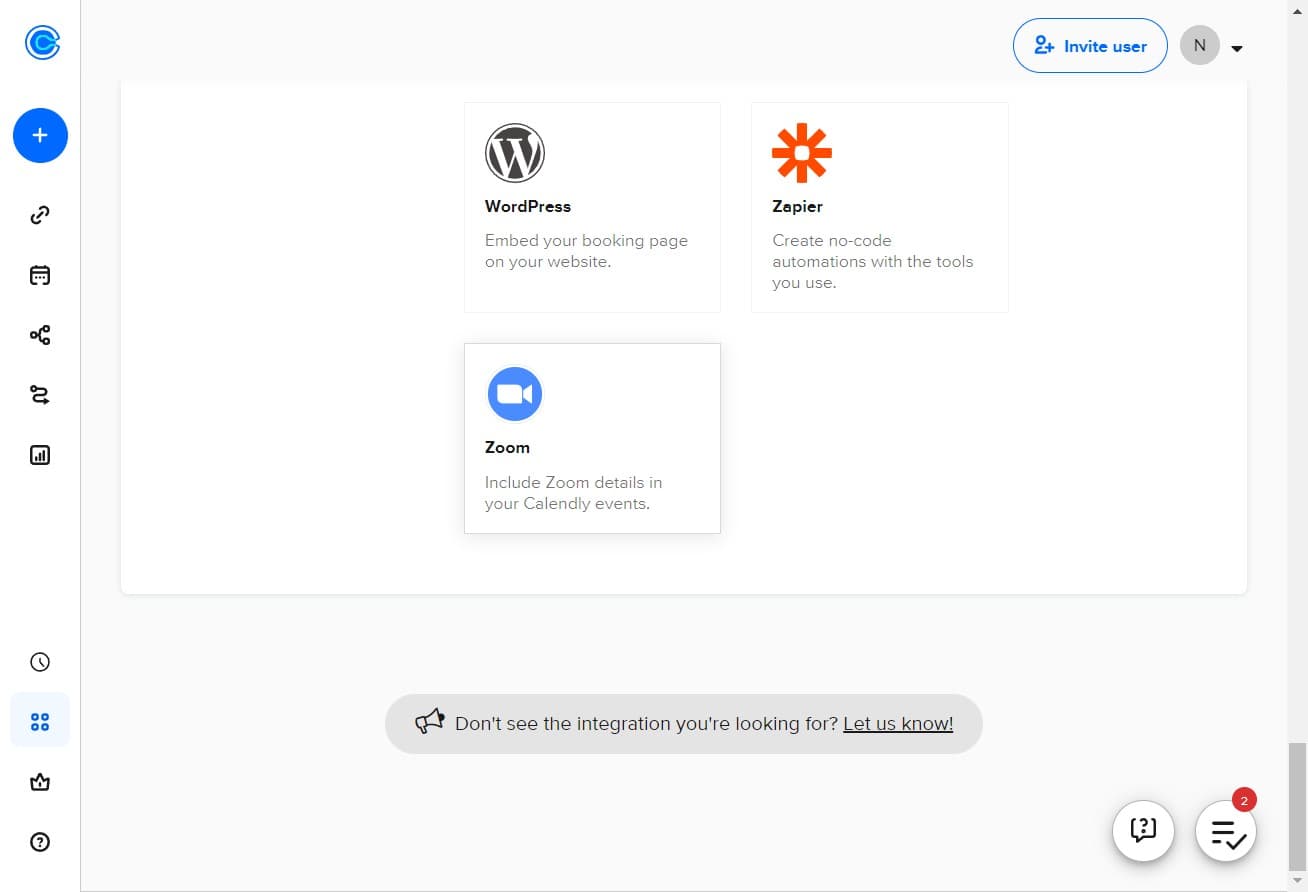The image size is (1308, 892).
Task: Open Admin Center crown icon in sidebar
Action: [x=40, y=782]
